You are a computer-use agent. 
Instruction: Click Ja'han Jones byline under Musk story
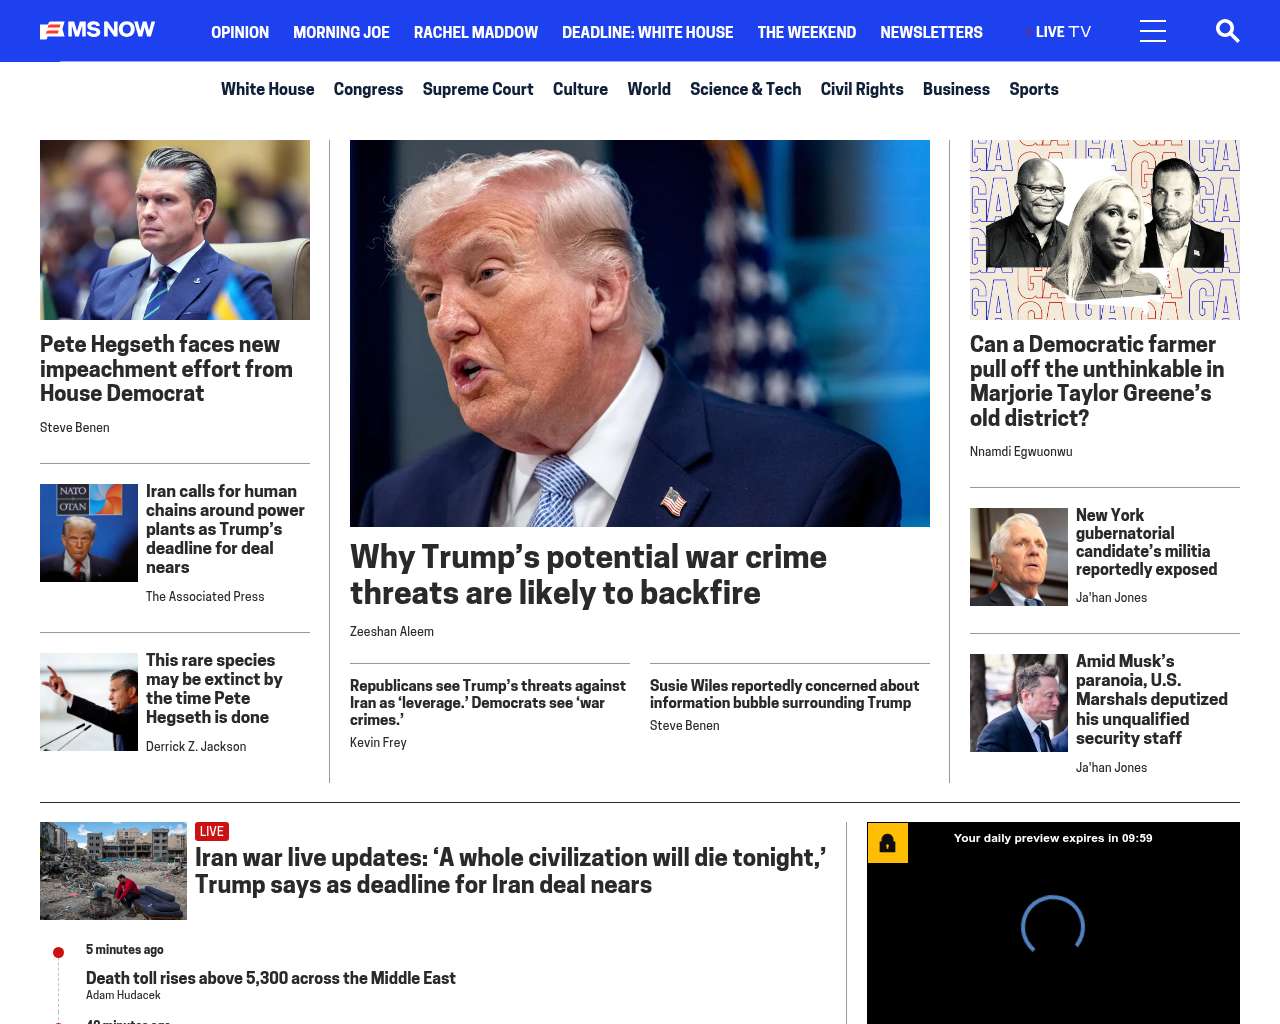click(x=1112, y=768)
